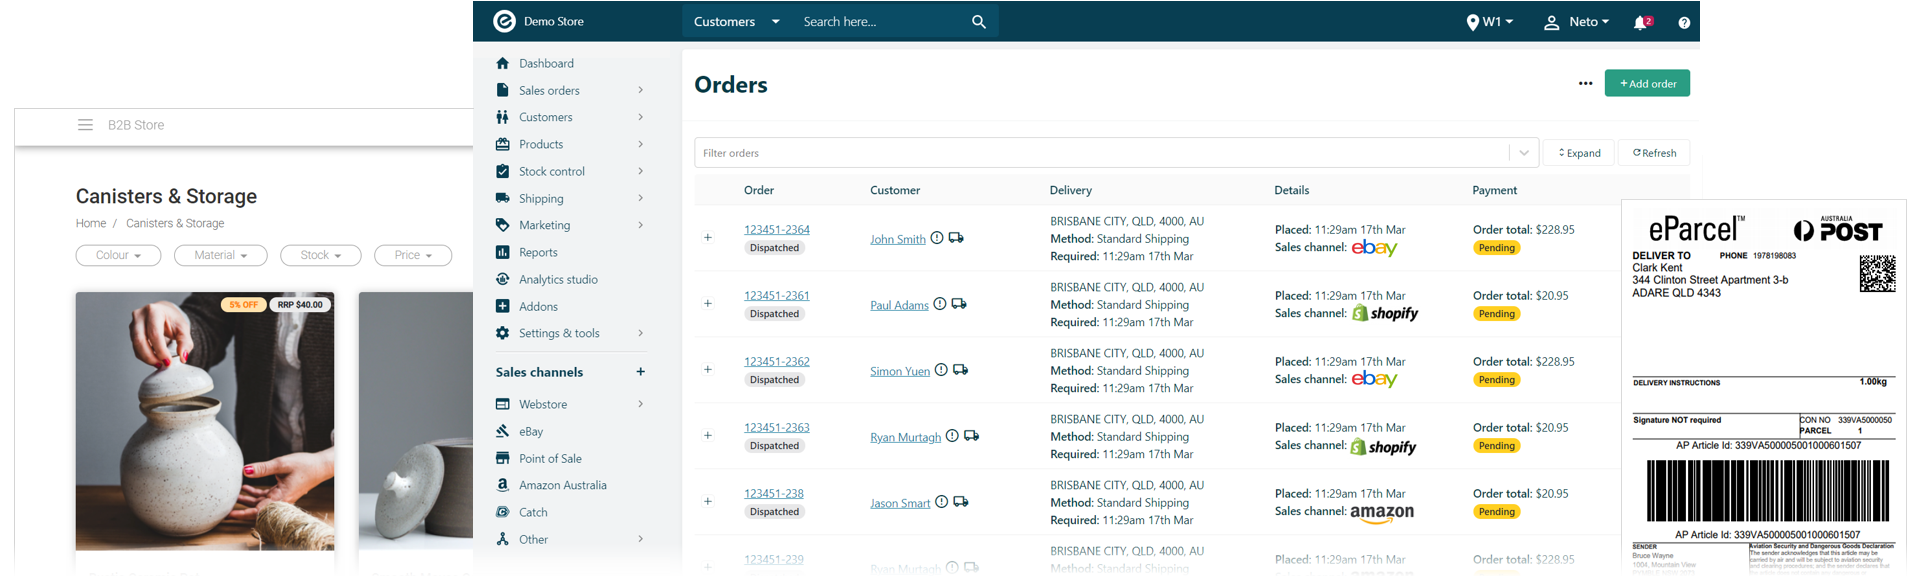Add a sales channel with the plus icon
This screenshot has height=579, width=1912.
640,372
